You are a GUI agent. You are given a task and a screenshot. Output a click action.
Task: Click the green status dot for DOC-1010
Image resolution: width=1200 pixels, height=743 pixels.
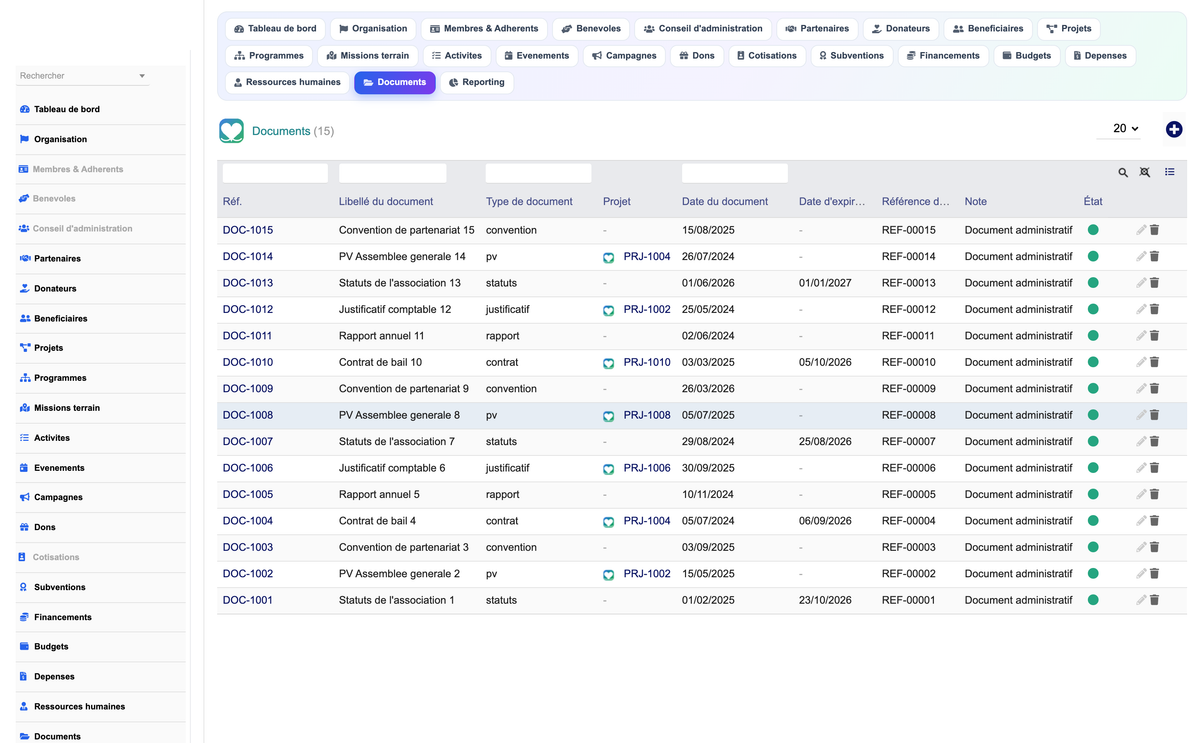point(1093,362)
